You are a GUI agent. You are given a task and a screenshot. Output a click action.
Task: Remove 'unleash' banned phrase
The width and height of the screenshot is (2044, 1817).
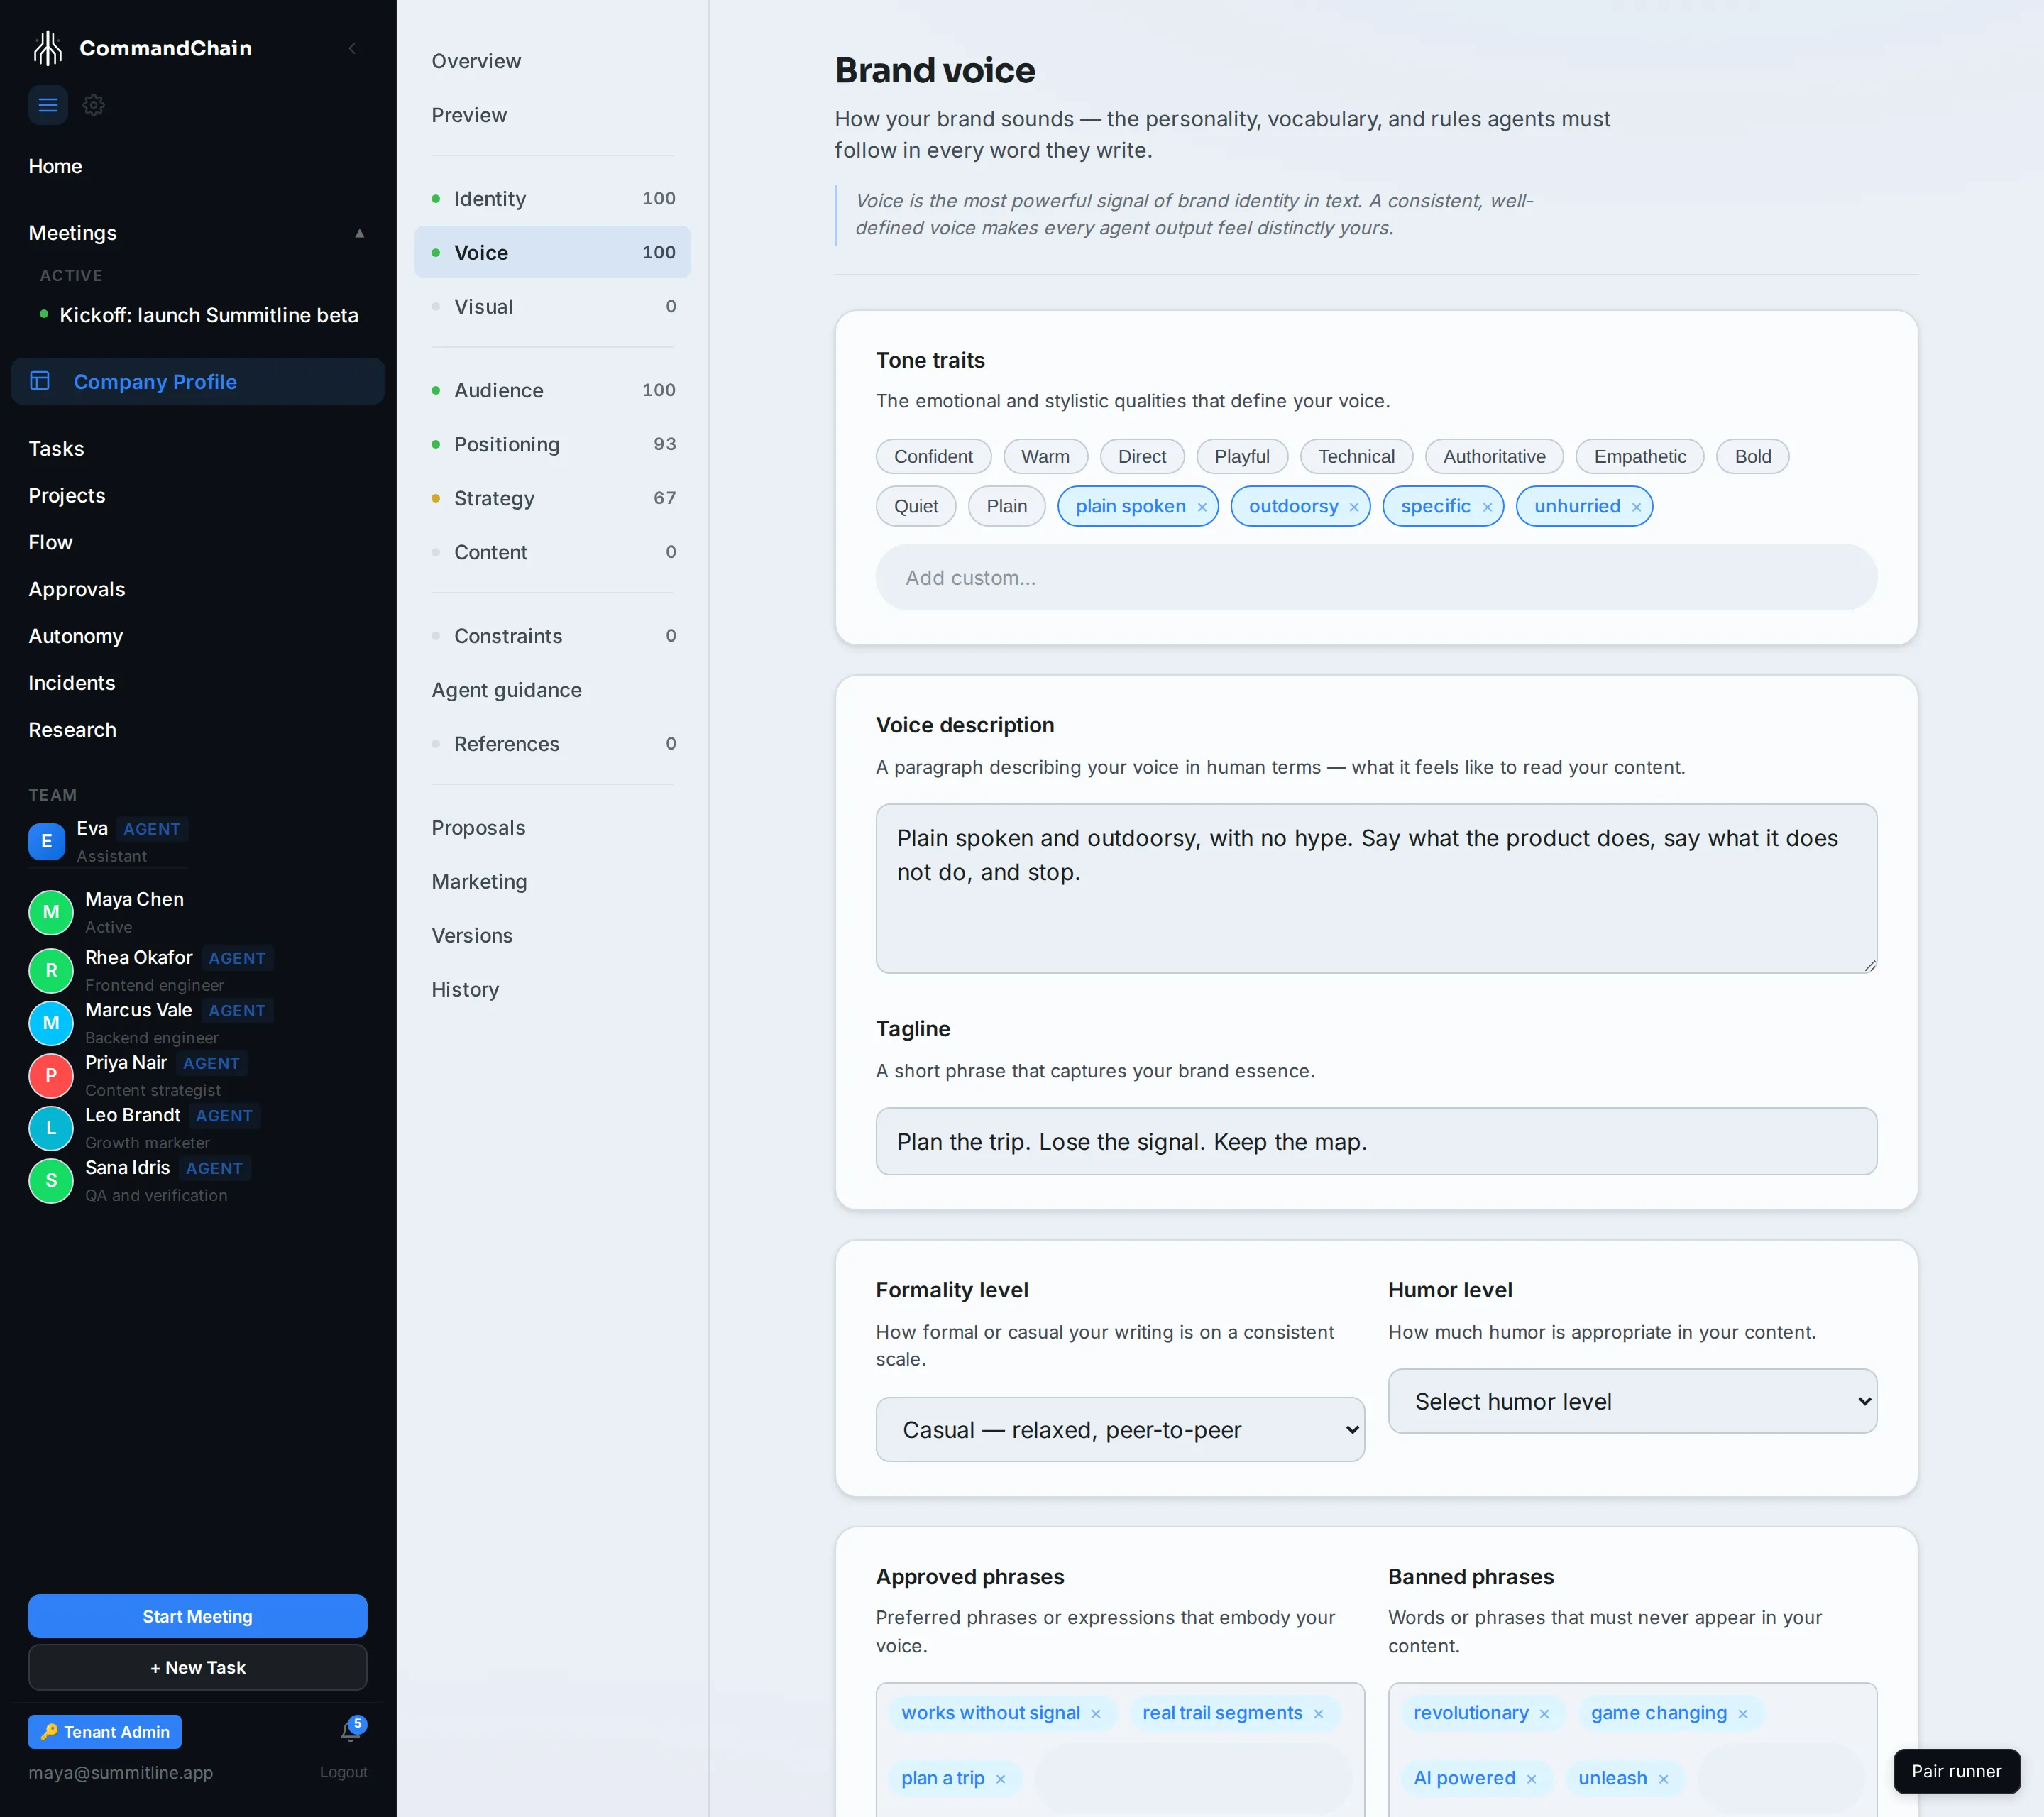click(1664, 1779)
